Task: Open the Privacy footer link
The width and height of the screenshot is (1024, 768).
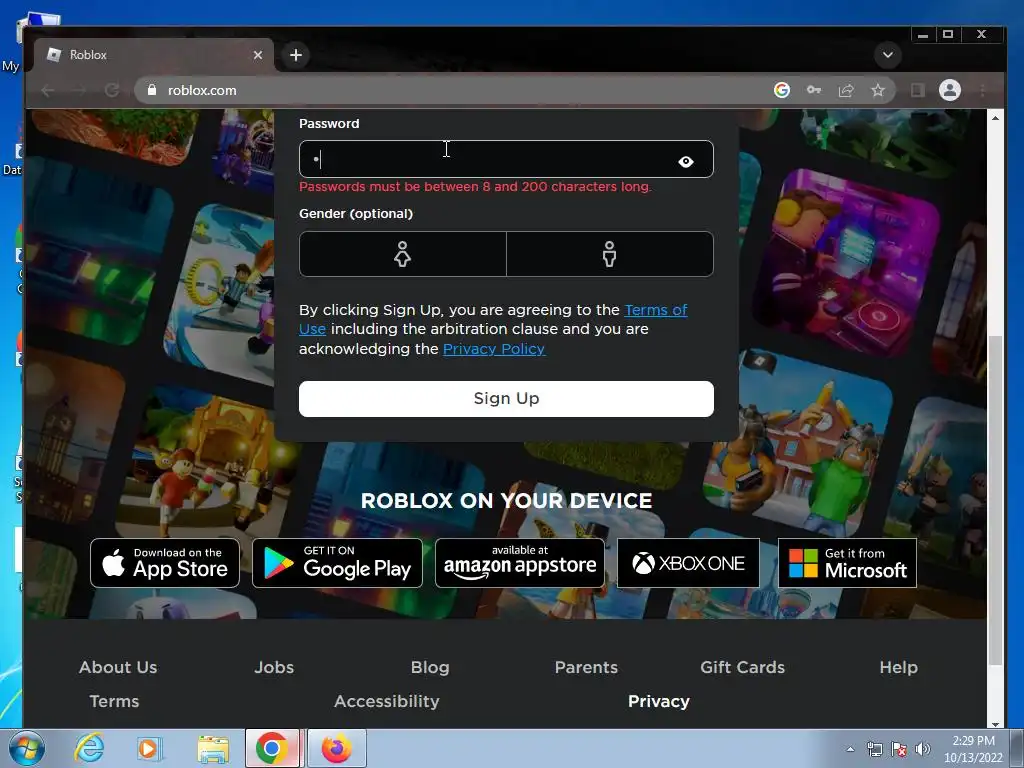Action: (x=658, y=701)
